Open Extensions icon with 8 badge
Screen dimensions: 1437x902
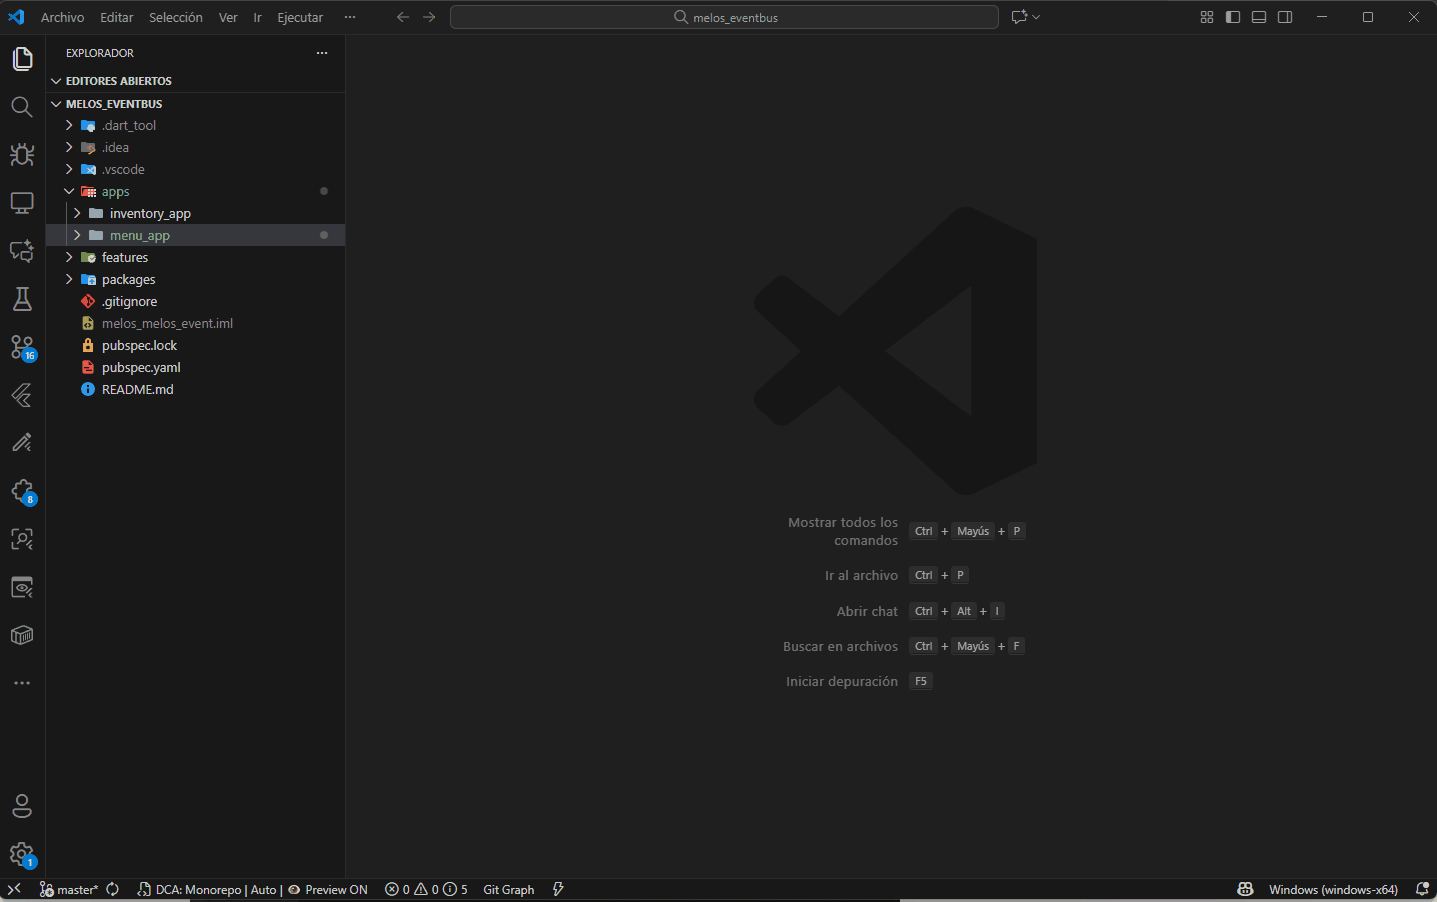pos(22,491)
